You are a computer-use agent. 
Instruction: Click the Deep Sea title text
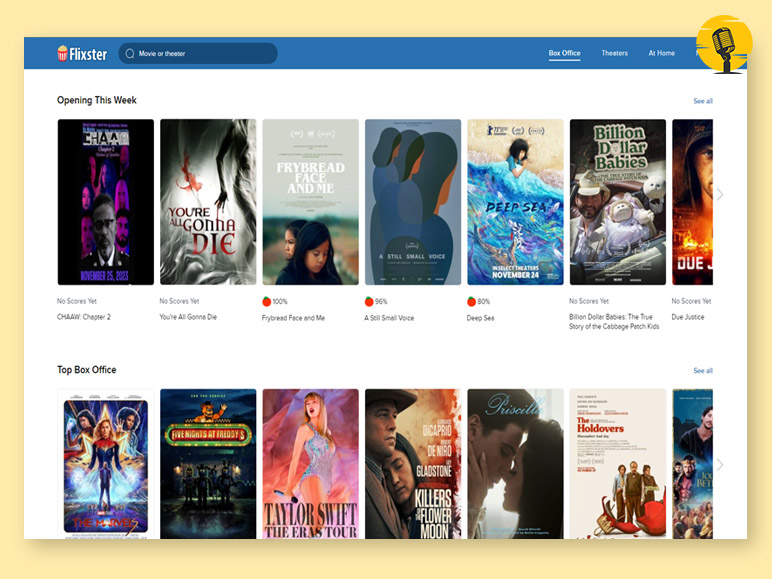click(481, 318)
